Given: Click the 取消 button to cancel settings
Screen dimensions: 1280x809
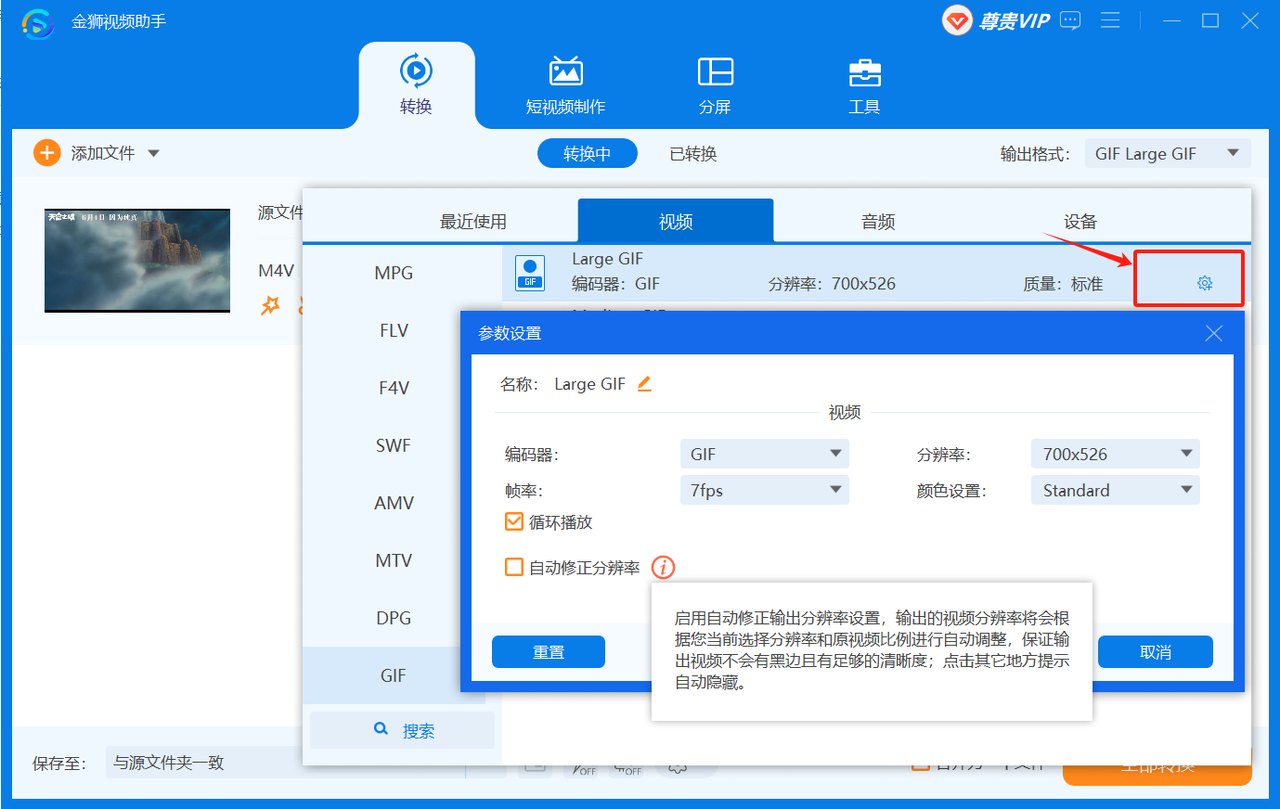Looking at the screenshot, I should [1155, 651].
